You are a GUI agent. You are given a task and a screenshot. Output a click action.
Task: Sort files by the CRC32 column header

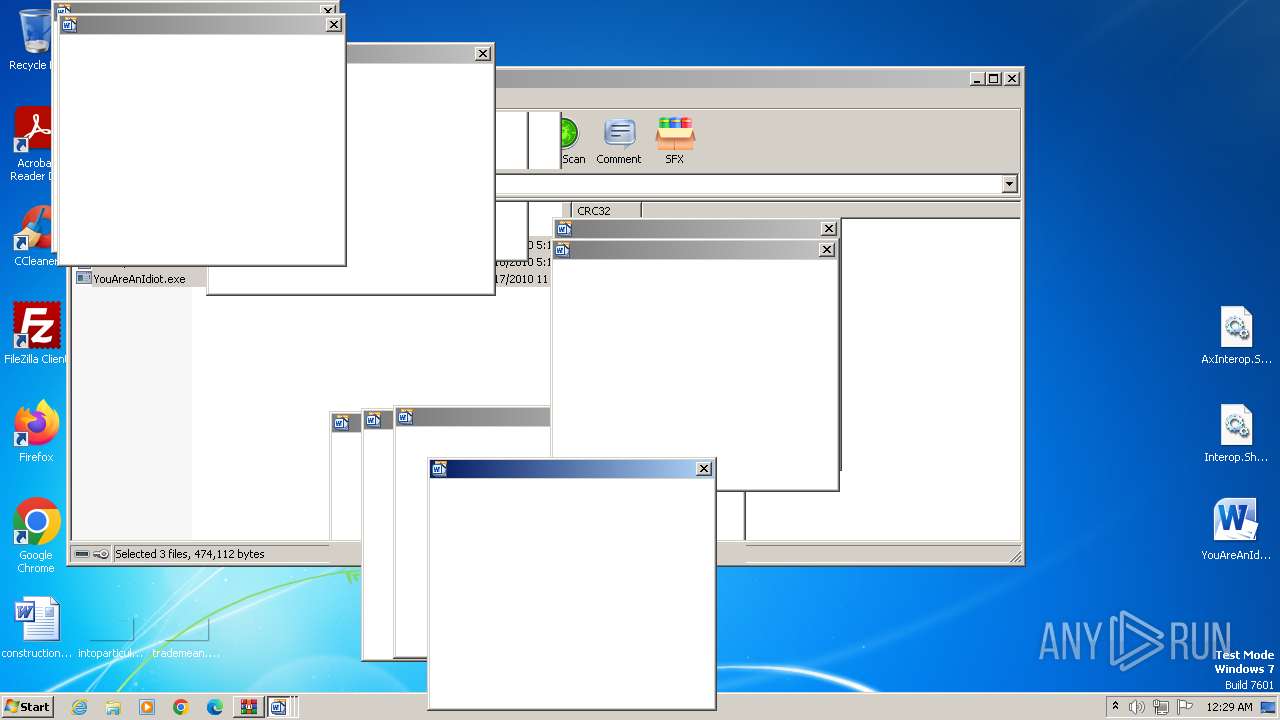[605, 211]
